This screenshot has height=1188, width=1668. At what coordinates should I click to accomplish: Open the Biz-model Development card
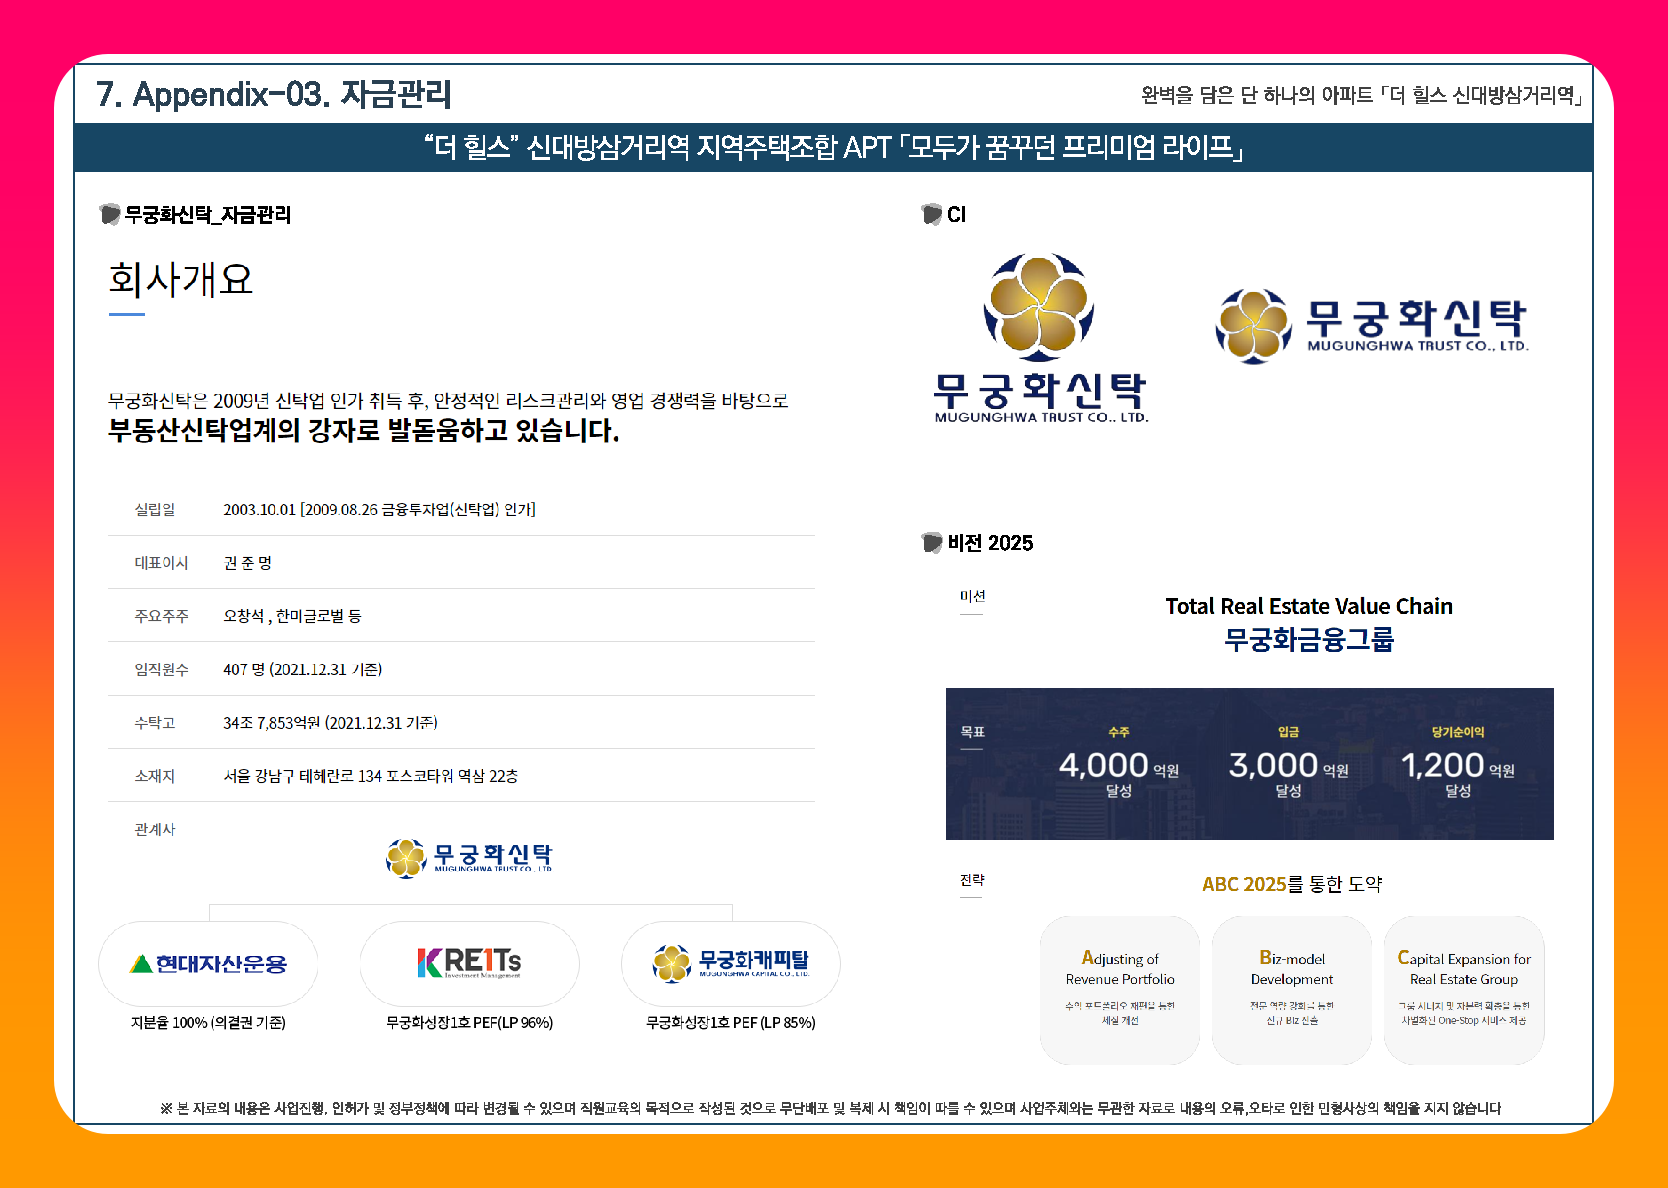click(x=1292, y=990)
